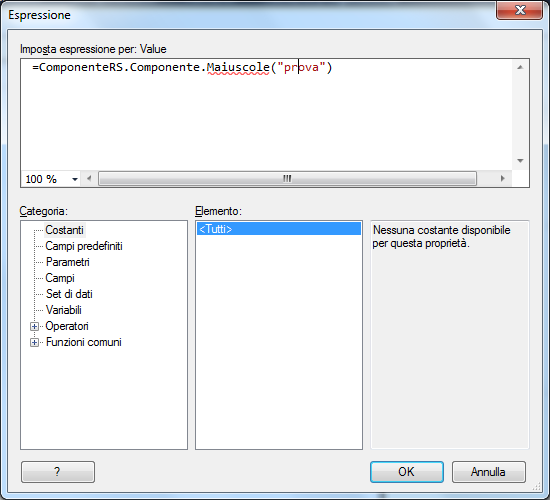Click the horizontal scroll right arrow
The image size is (550, 500).
pyautogui.click(x=503, y=179)
